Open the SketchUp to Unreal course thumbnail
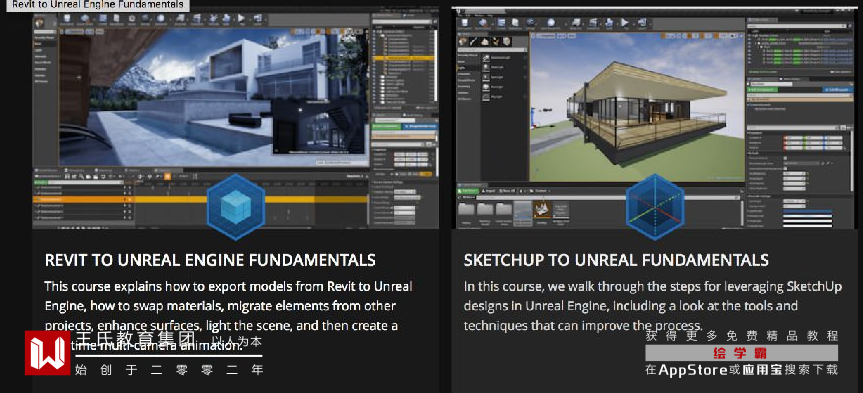 point(654,118)
